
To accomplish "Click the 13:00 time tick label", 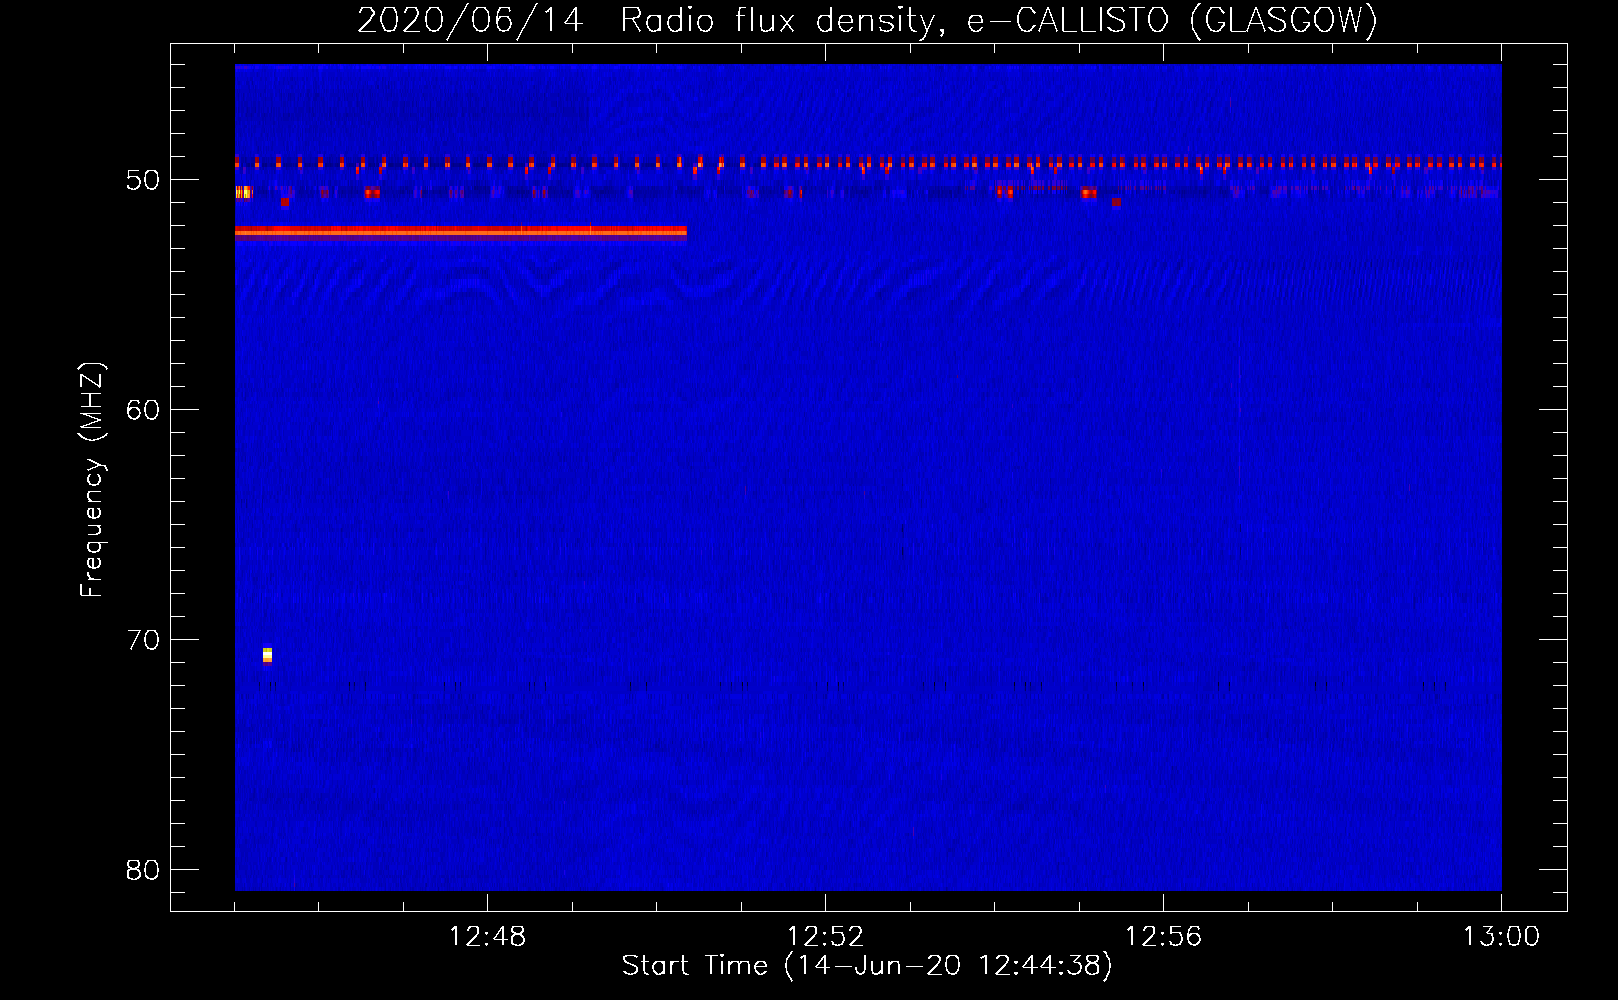I will [1501, 937].
